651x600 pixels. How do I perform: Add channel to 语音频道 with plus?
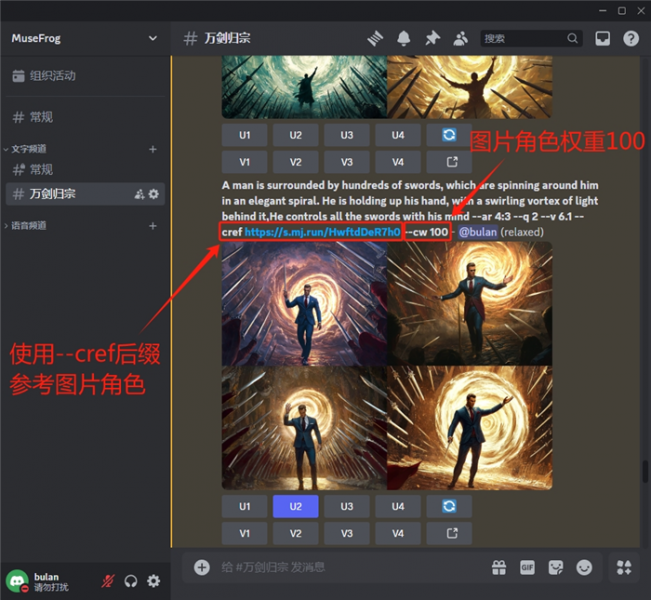[153, 226]
